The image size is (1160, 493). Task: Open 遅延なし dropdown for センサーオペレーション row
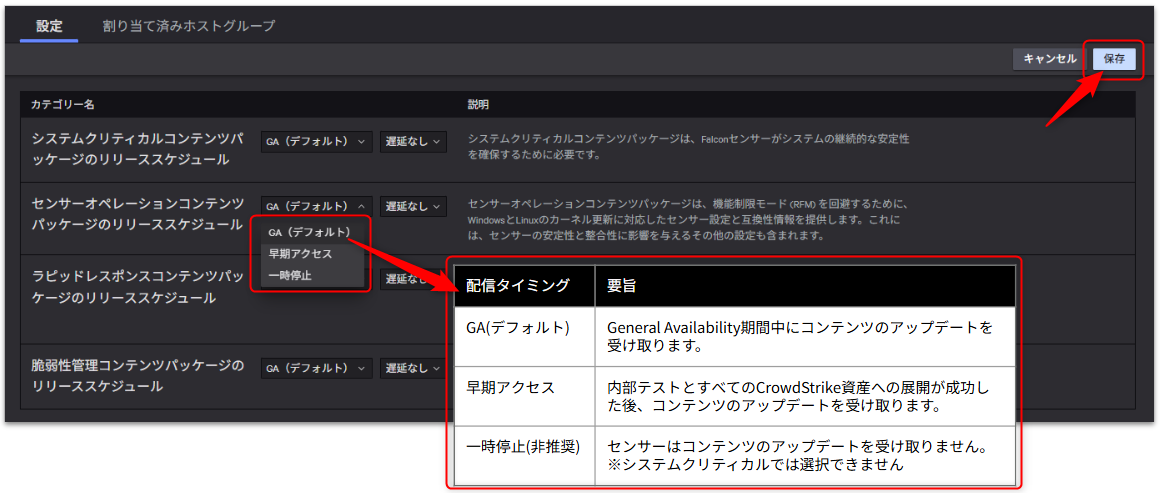coord(413,206)
